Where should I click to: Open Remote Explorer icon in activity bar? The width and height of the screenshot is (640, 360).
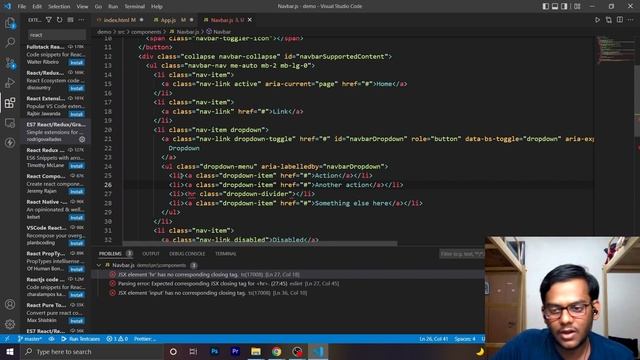[10, 123]
